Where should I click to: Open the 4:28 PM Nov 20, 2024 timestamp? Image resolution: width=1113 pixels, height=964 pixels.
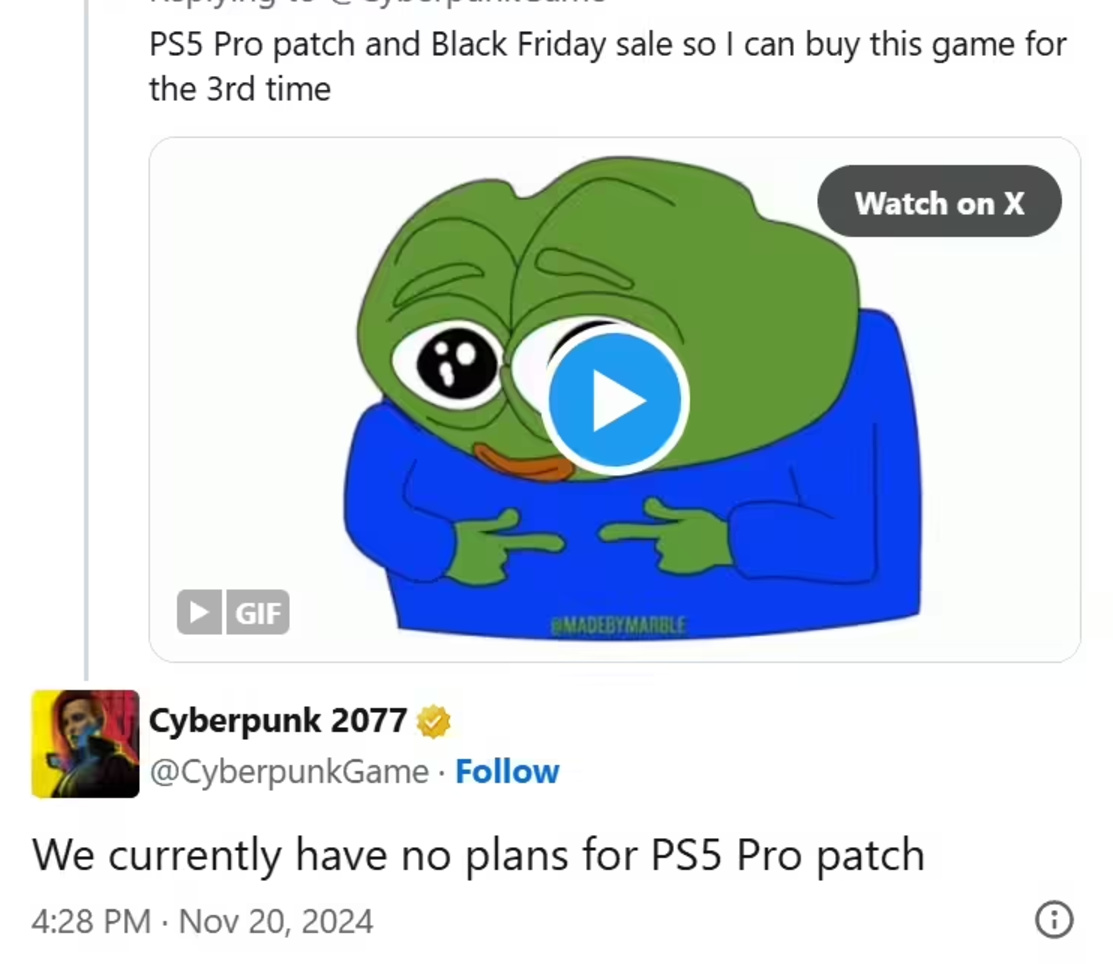(x=202, y=921)
